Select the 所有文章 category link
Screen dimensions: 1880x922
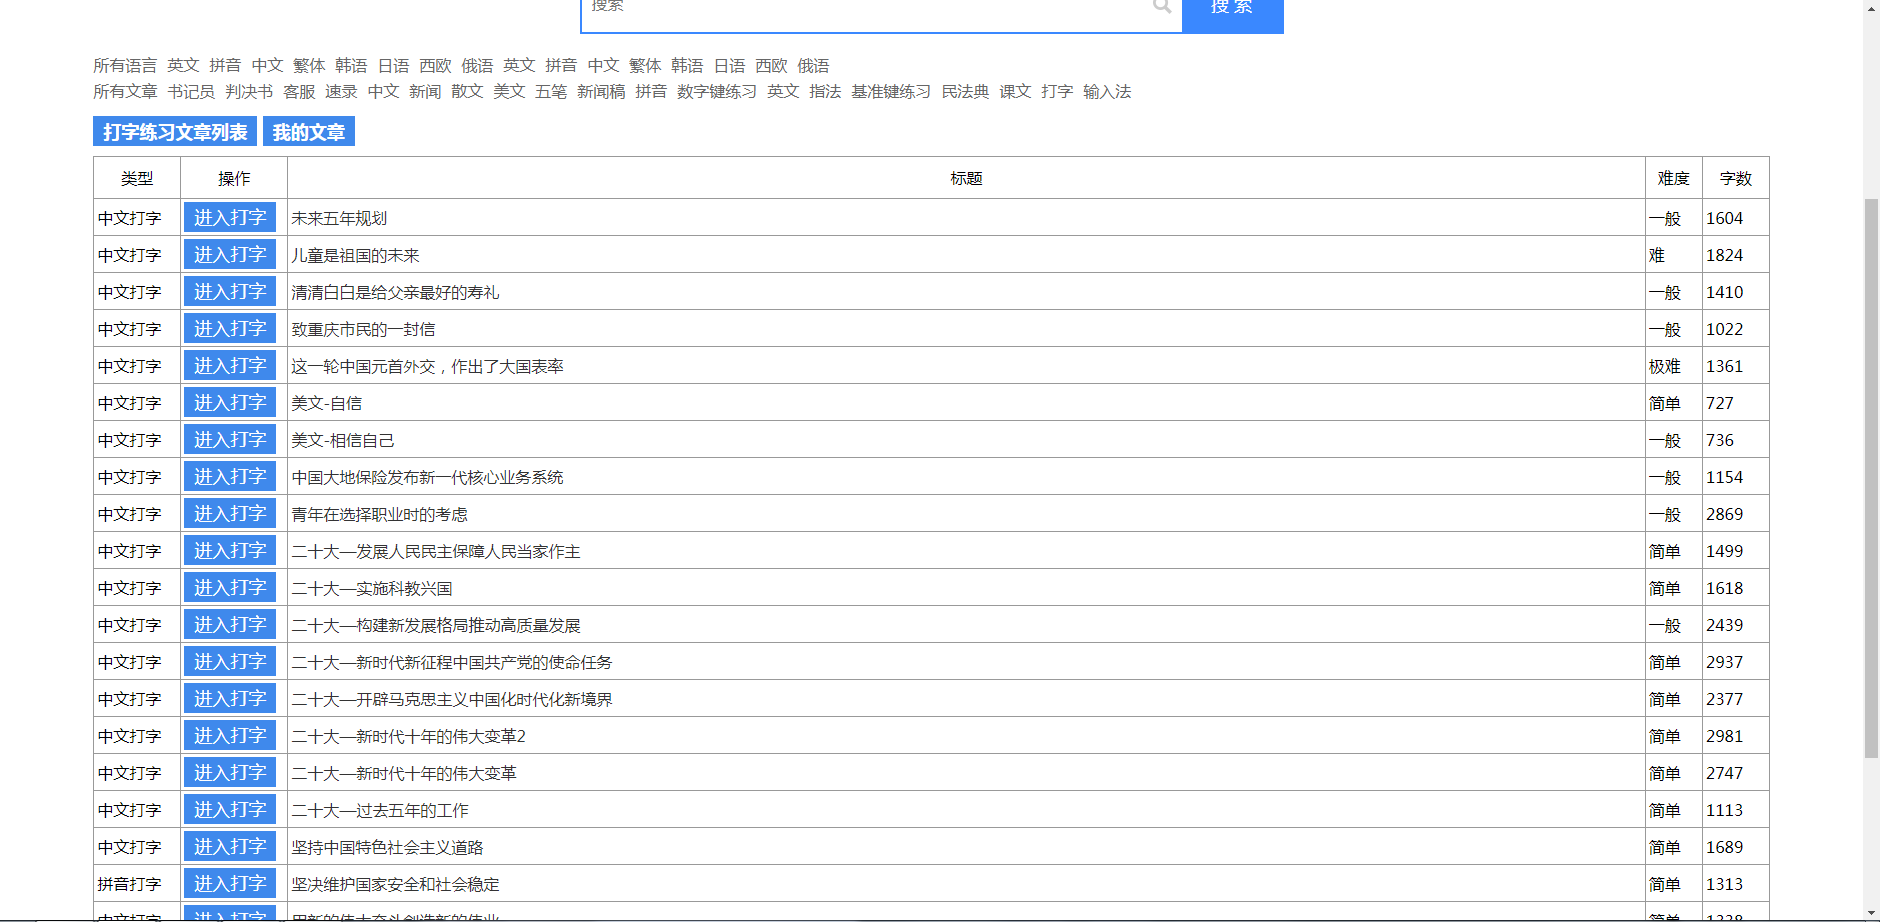click(125, 92)
